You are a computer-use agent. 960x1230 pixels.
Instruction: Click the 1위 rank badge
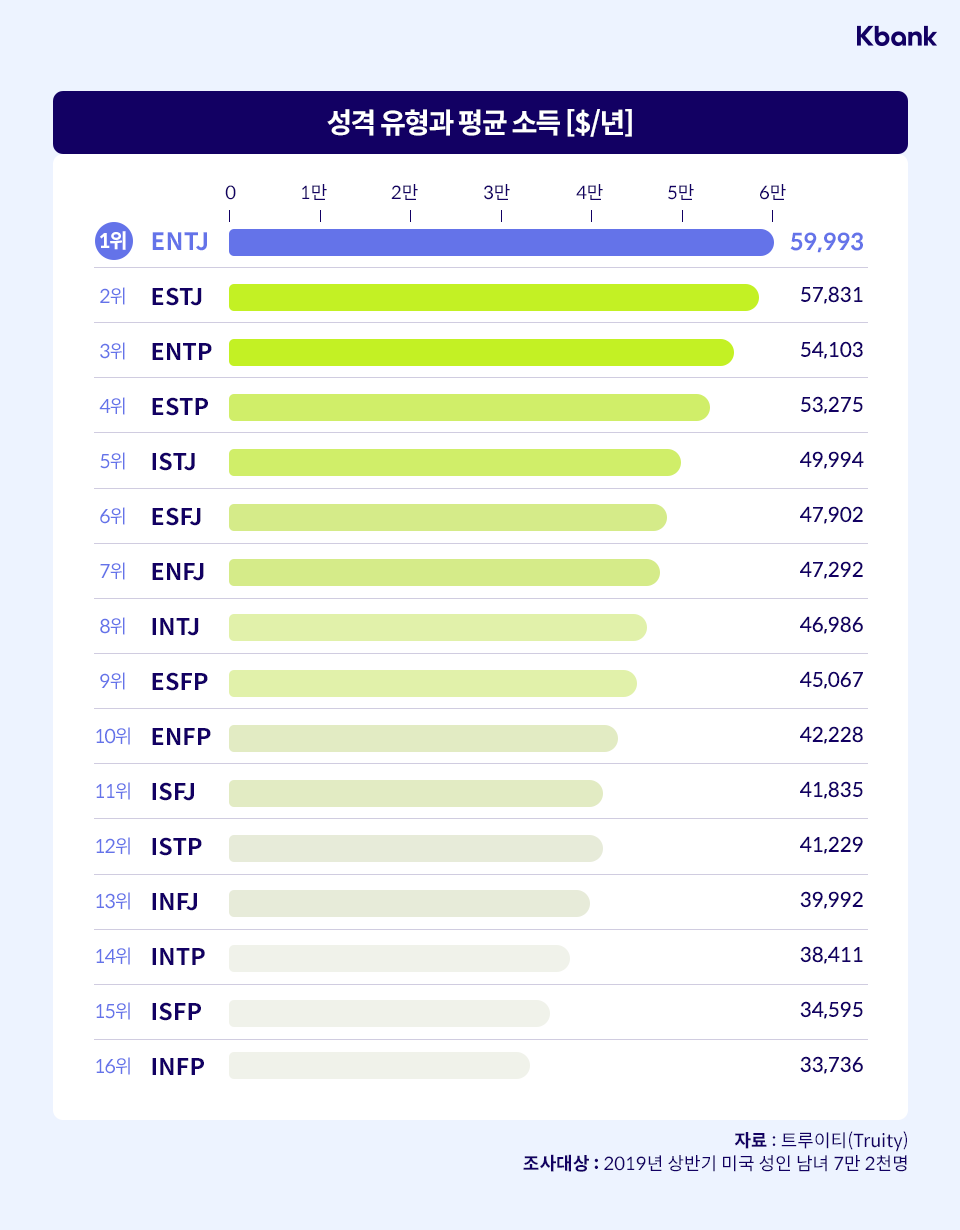pyautogui.click(x=113, y=242)
